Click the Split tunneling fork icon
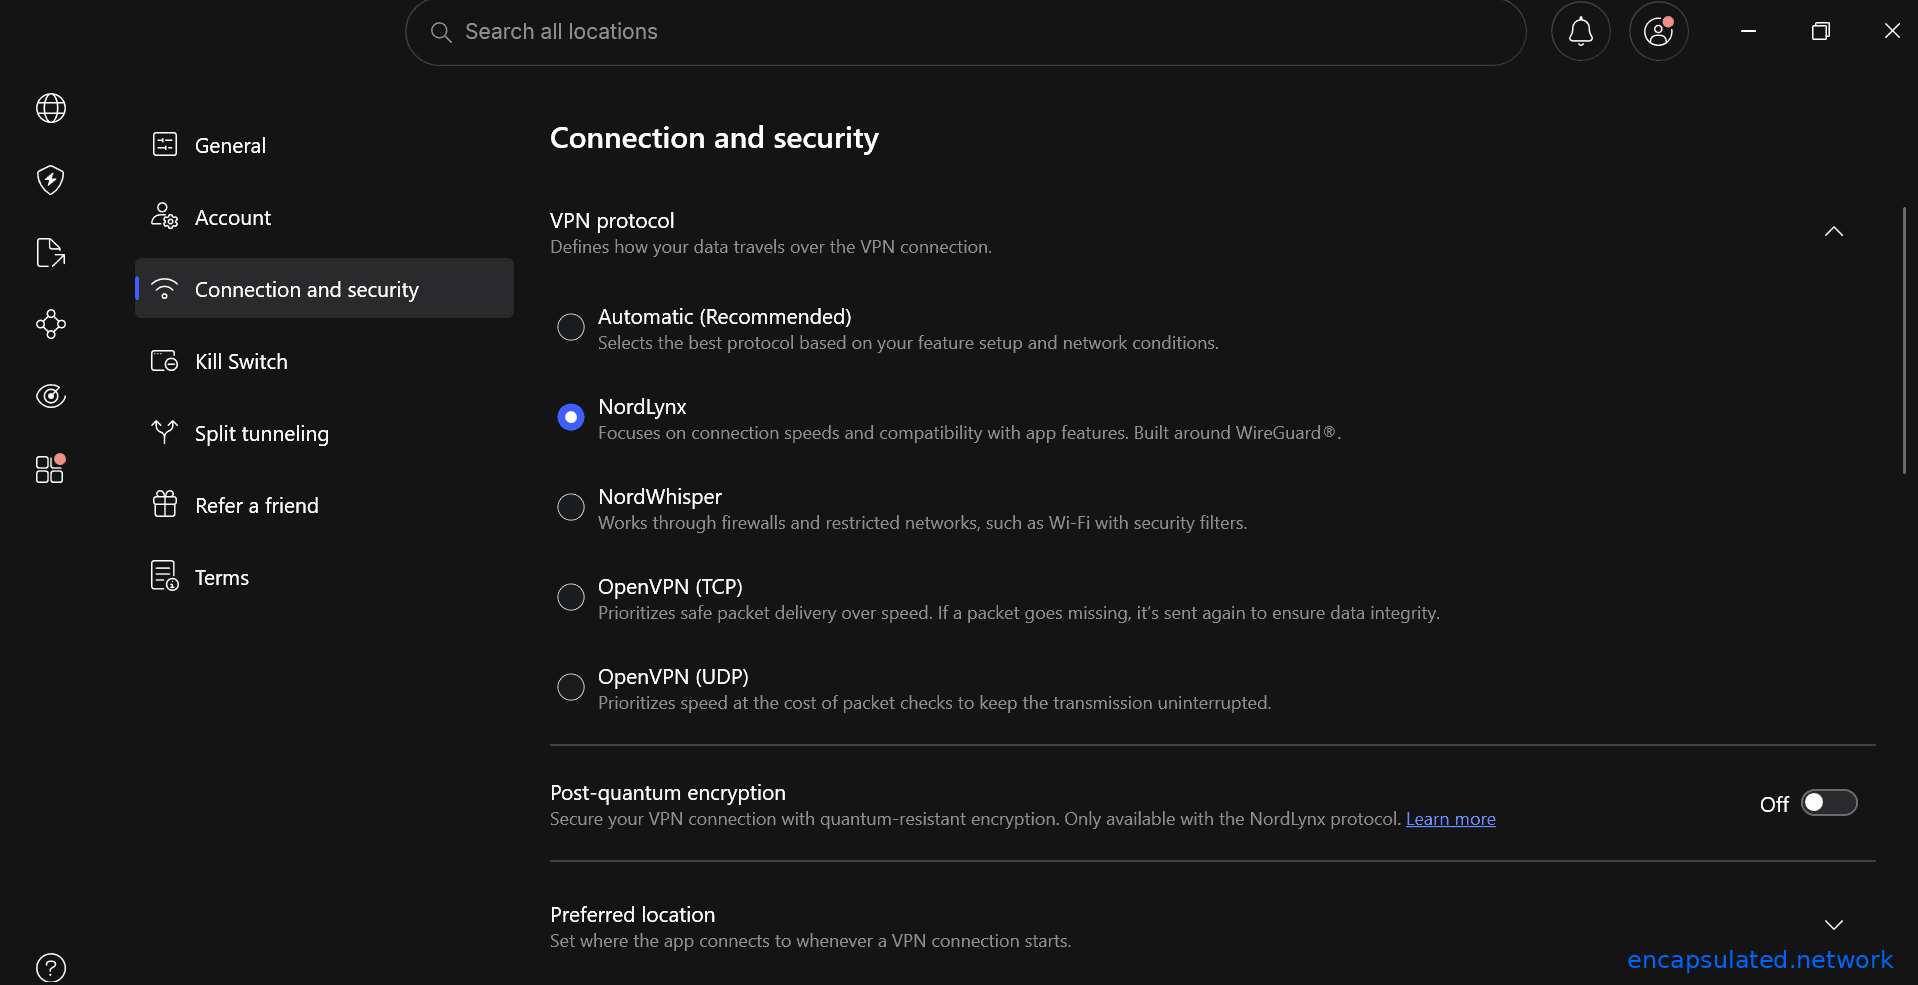The image size is (1918, 985). (165, 432)
